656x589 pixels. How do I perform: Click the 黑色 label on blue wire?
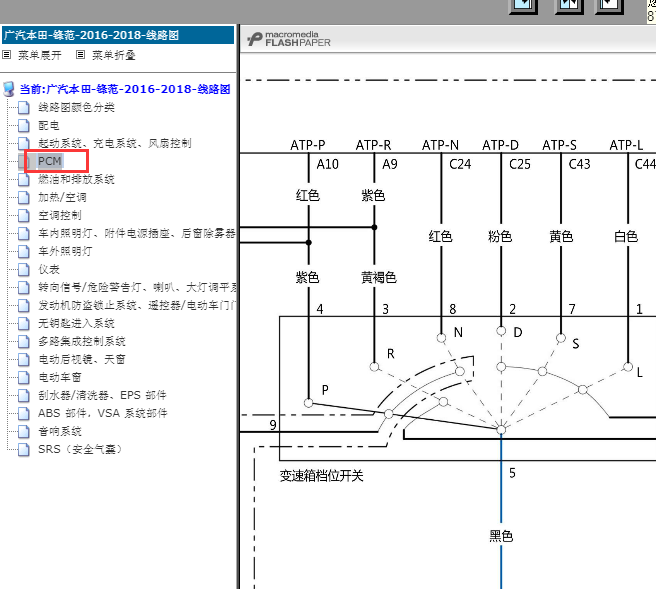pos(501,536)
